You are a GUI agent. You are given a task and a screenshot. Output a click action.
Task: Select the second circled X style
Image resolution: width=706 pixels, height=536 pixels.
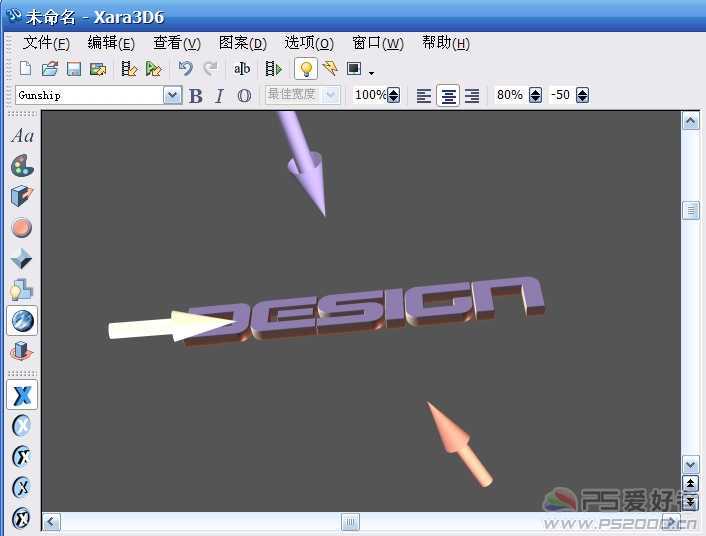point(22,457)
